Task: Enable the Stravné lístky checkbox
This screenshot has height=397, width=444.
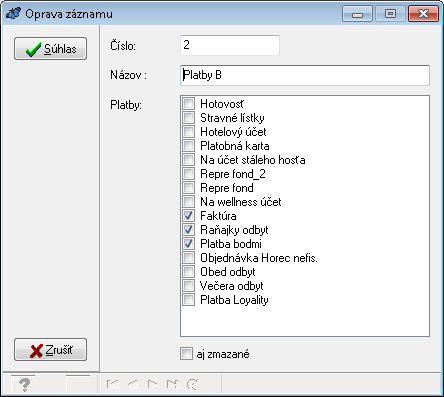Action: click(188, 118)
